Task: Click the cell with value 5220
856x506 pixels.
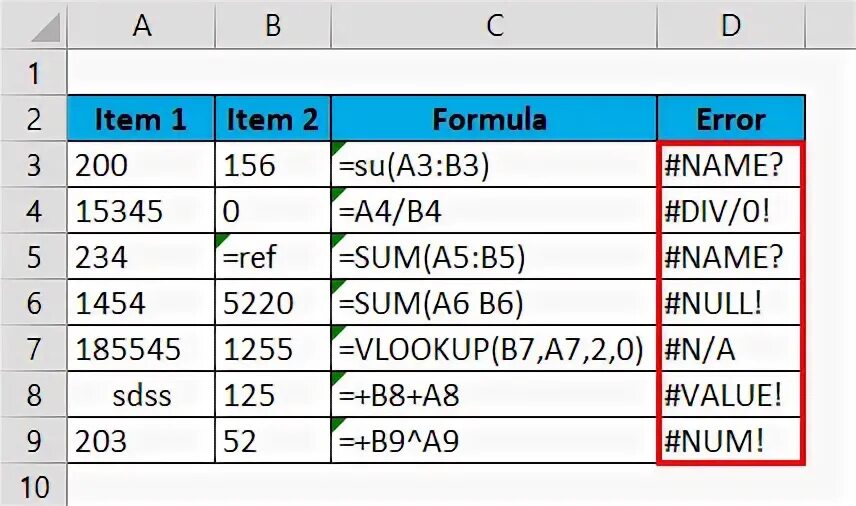Action: 273,303
